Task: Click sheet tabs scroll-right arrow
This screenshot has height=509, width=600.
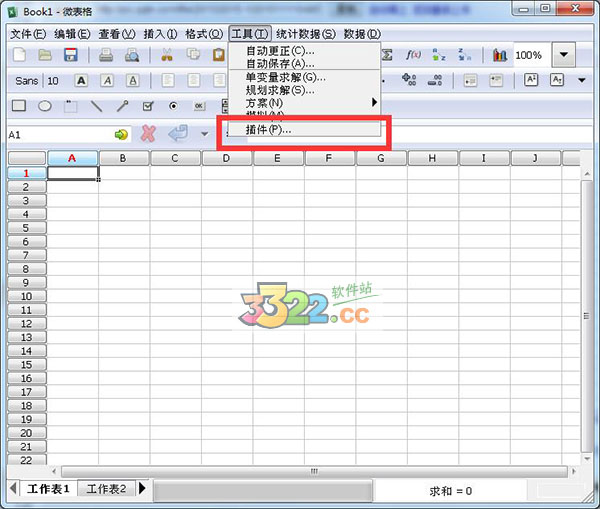Action: (142, 488)
